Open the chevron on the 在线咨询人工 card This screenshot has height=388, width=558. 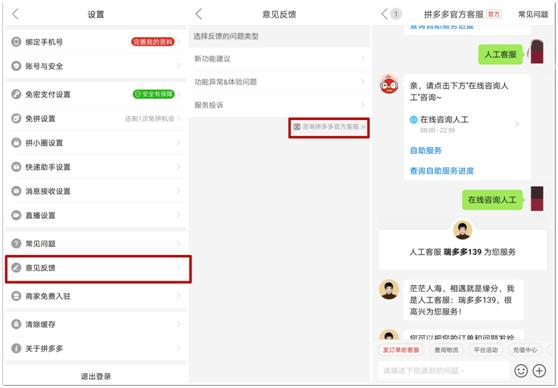[517, 124]
